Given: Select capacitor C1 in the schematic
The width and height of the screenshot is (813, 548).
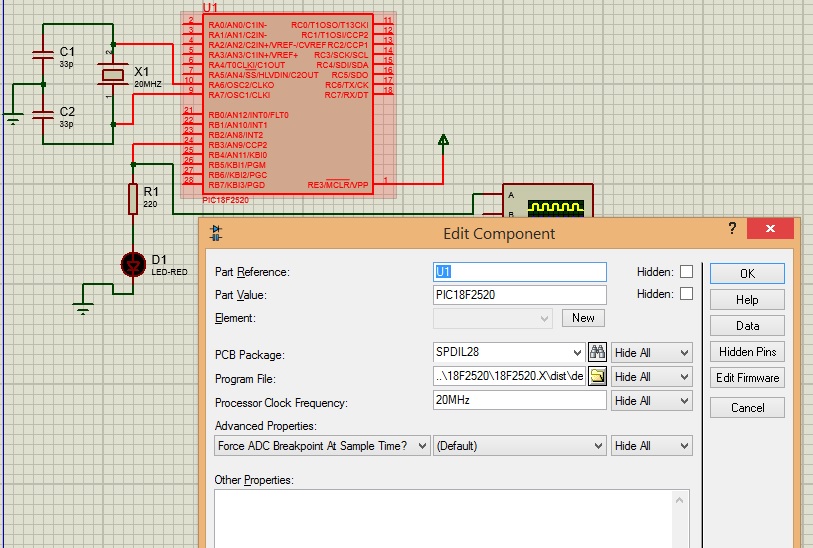Looking at the screenshot, I should coord(42,56).
